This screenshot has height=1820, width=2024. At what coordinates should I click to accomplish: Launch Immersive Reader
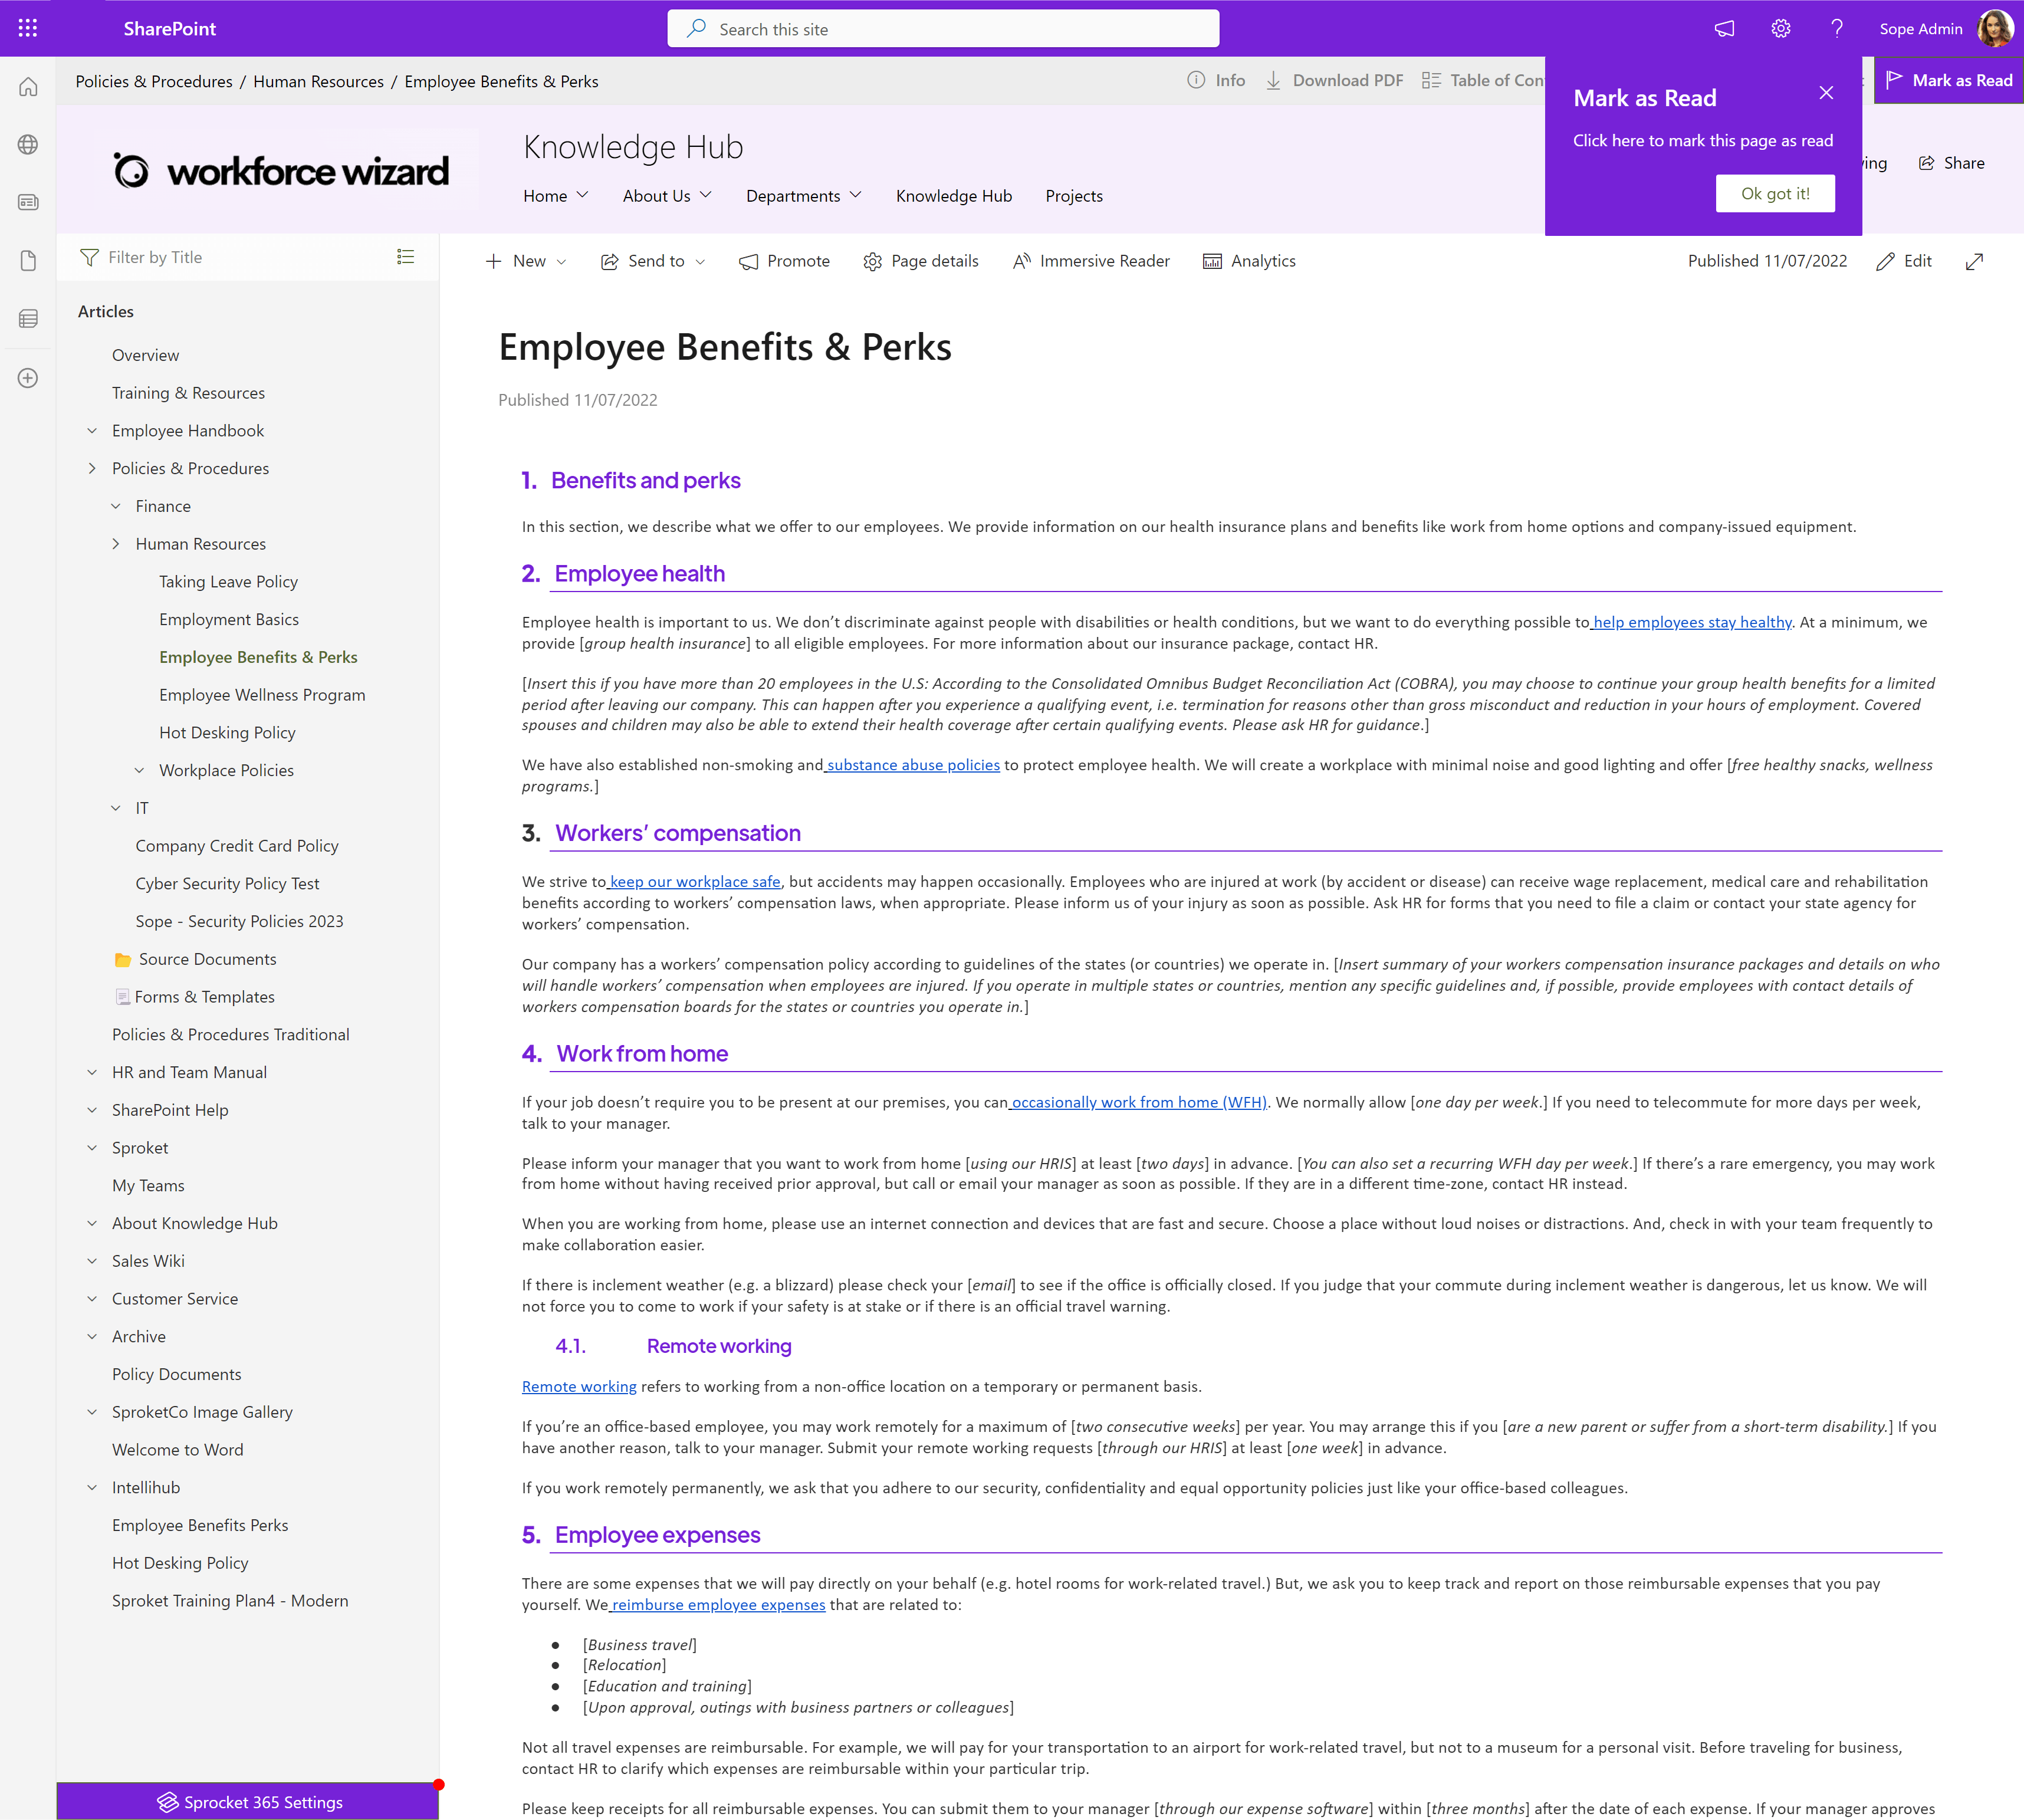point(1091,261)
